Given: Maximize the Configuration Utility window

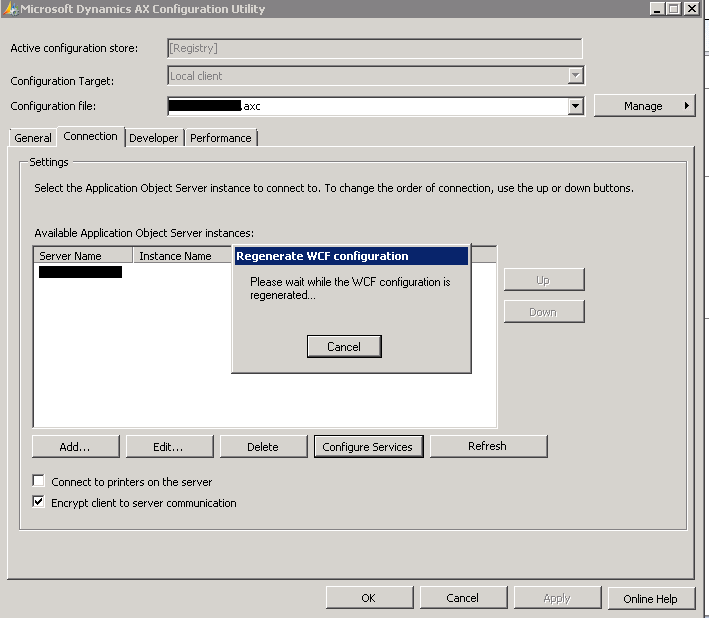Looking at the screenshot, I should pyautogui.click(x=674, y=9).
